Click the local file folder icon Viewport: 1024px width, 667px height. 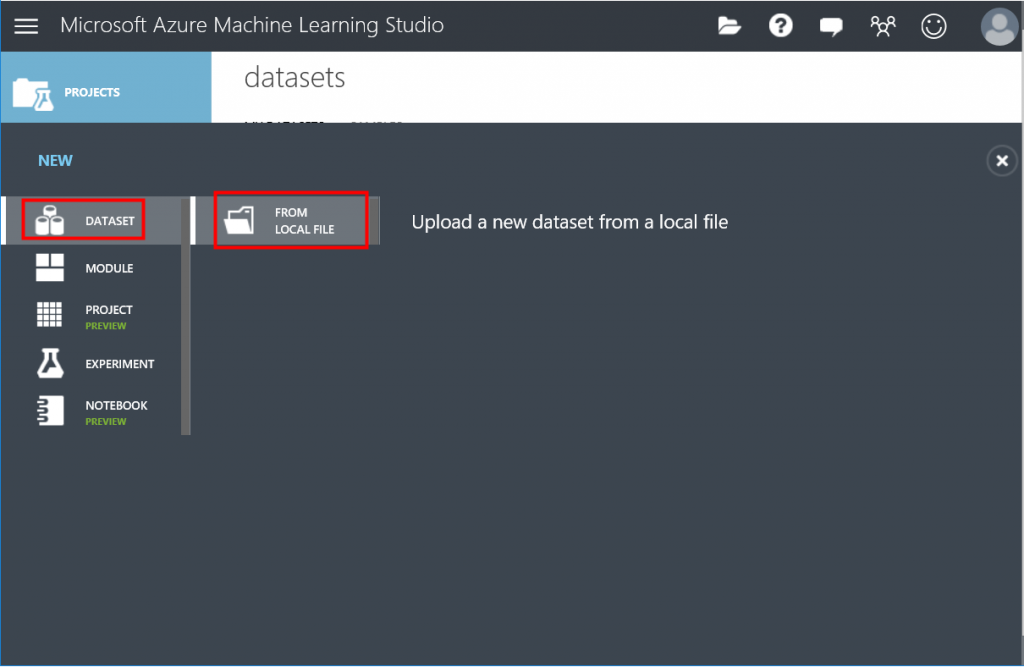point(239,221)
